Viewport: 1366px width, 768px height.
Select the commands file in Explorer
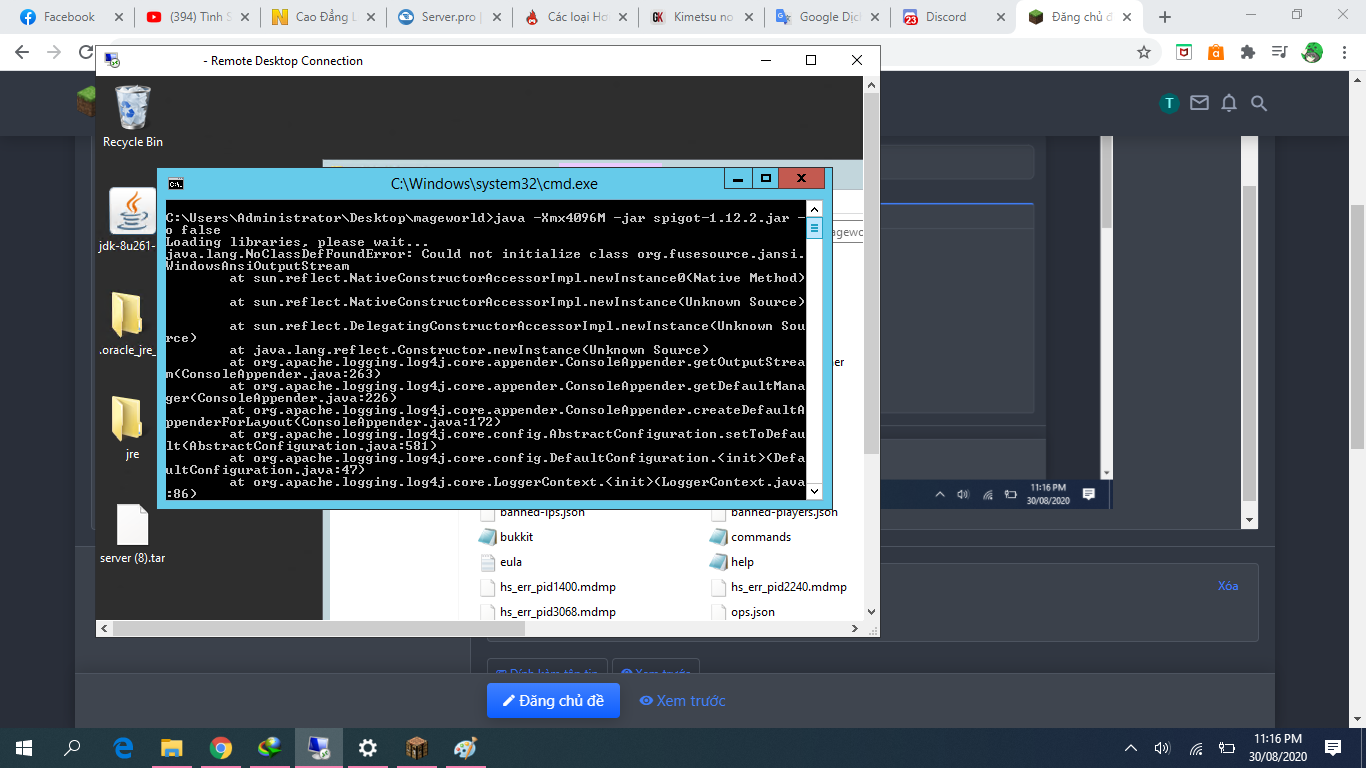click(x=750, y=537)
